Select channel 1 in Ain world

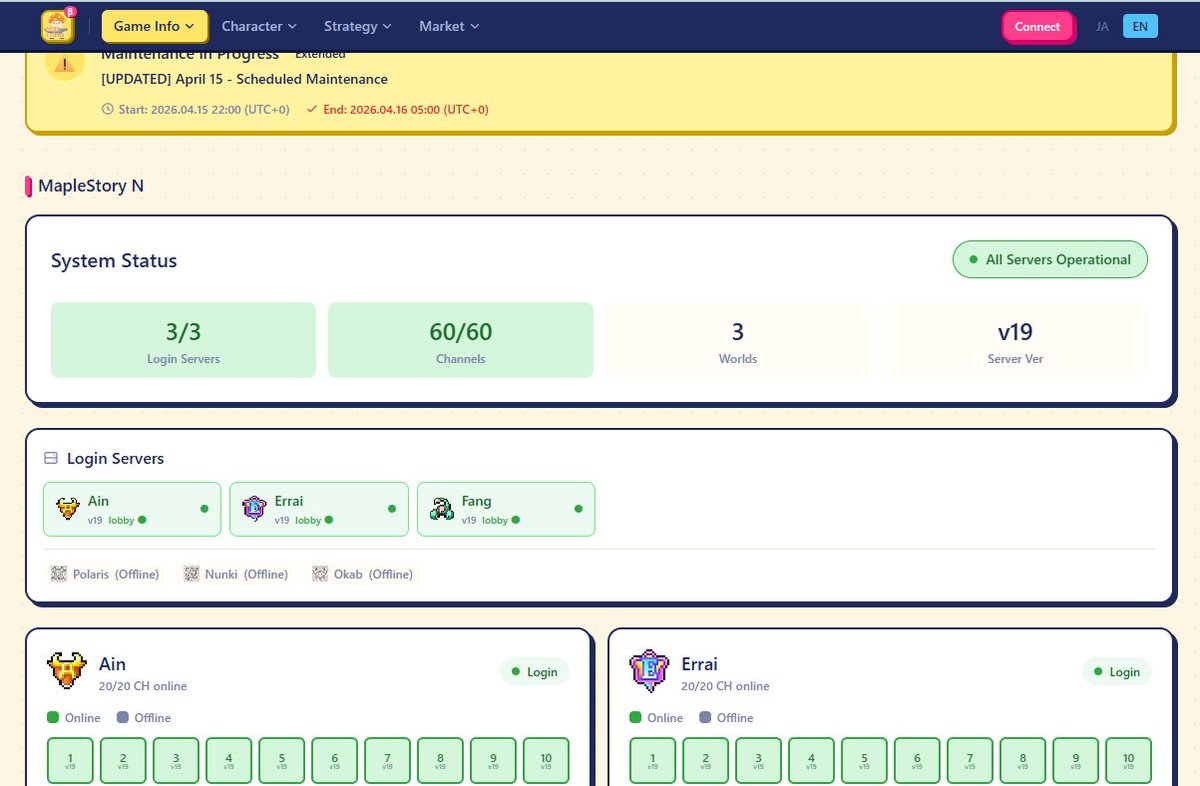(70, 761)
